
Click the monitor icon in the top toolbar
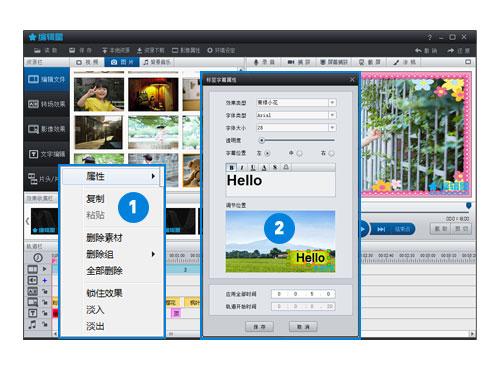(x=175, y=50)
